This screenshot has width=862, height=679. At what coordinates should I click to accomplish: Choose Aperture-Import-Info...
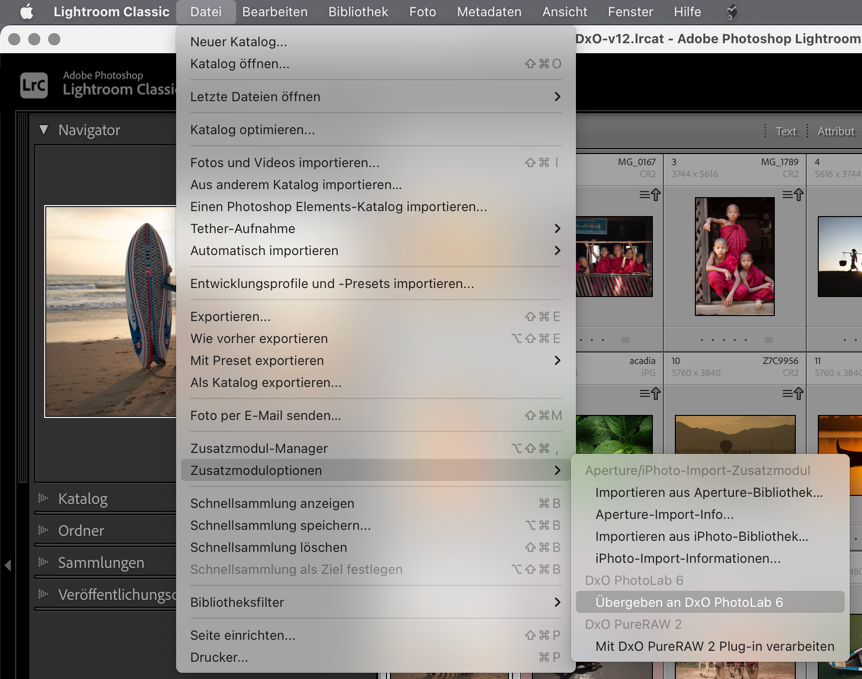(710, 515)
